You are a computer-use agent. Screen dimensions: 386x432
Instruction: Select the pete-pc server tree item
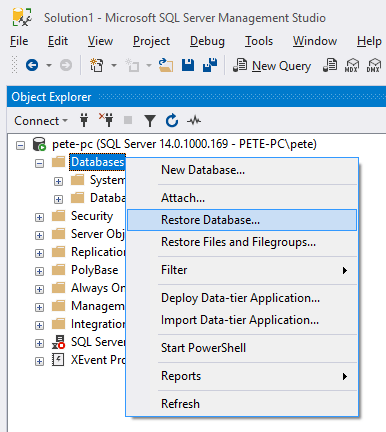184,144
